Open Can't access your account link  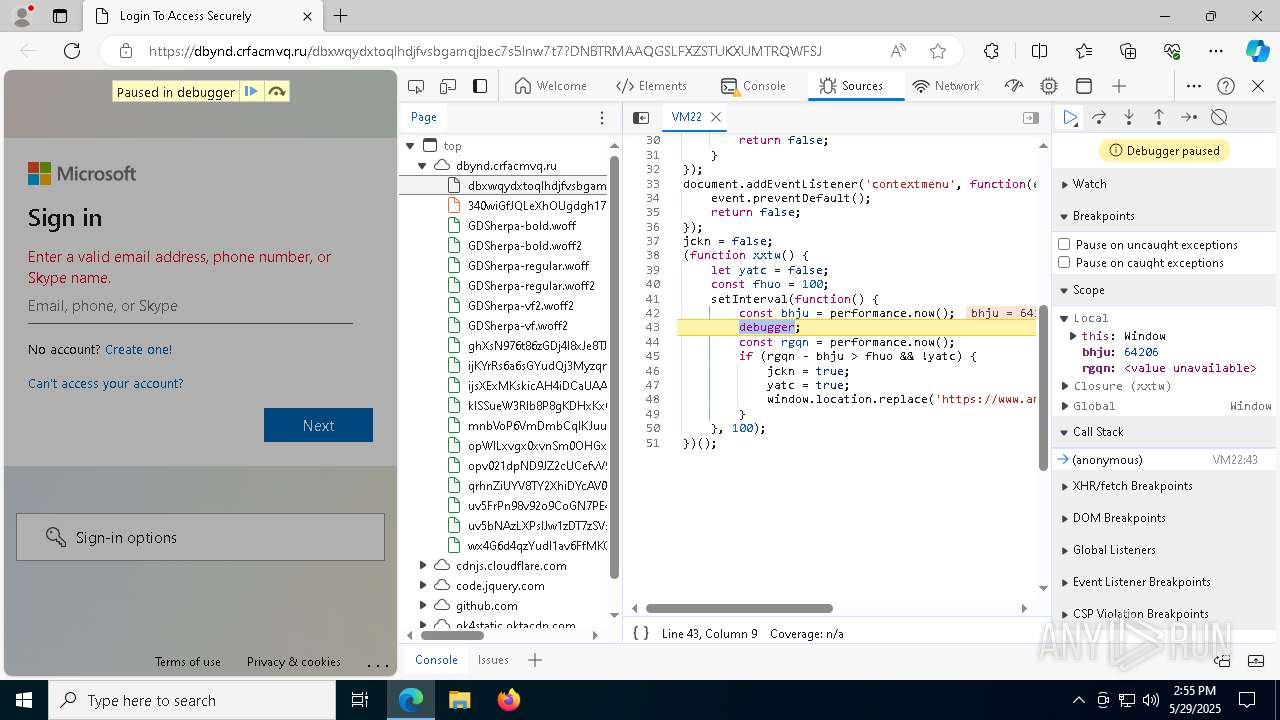(x=106, y=383)
